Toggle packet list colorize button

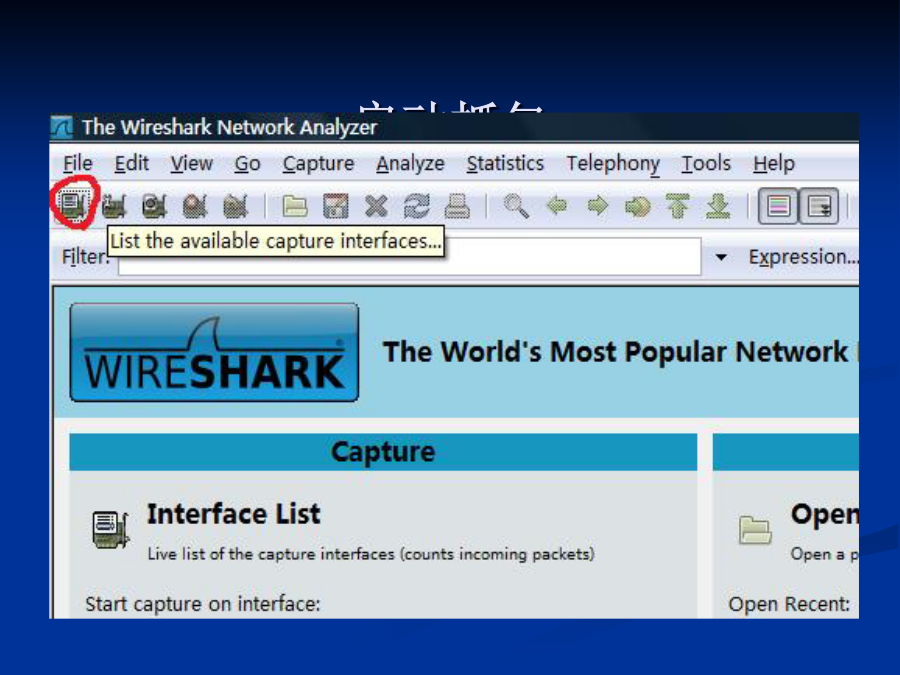[x=778, y=205]
